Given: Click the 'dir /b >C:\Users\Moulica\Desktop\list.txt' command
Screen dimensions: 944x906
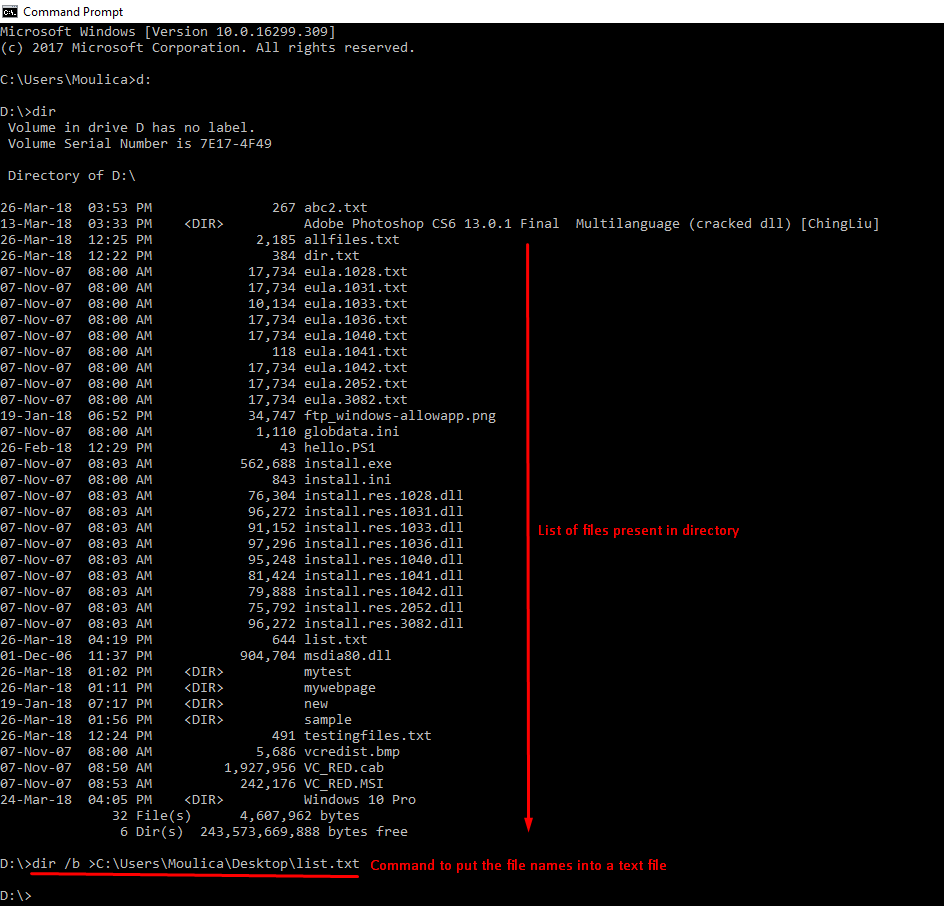Looking at the screenshot, I should (196, 864).
